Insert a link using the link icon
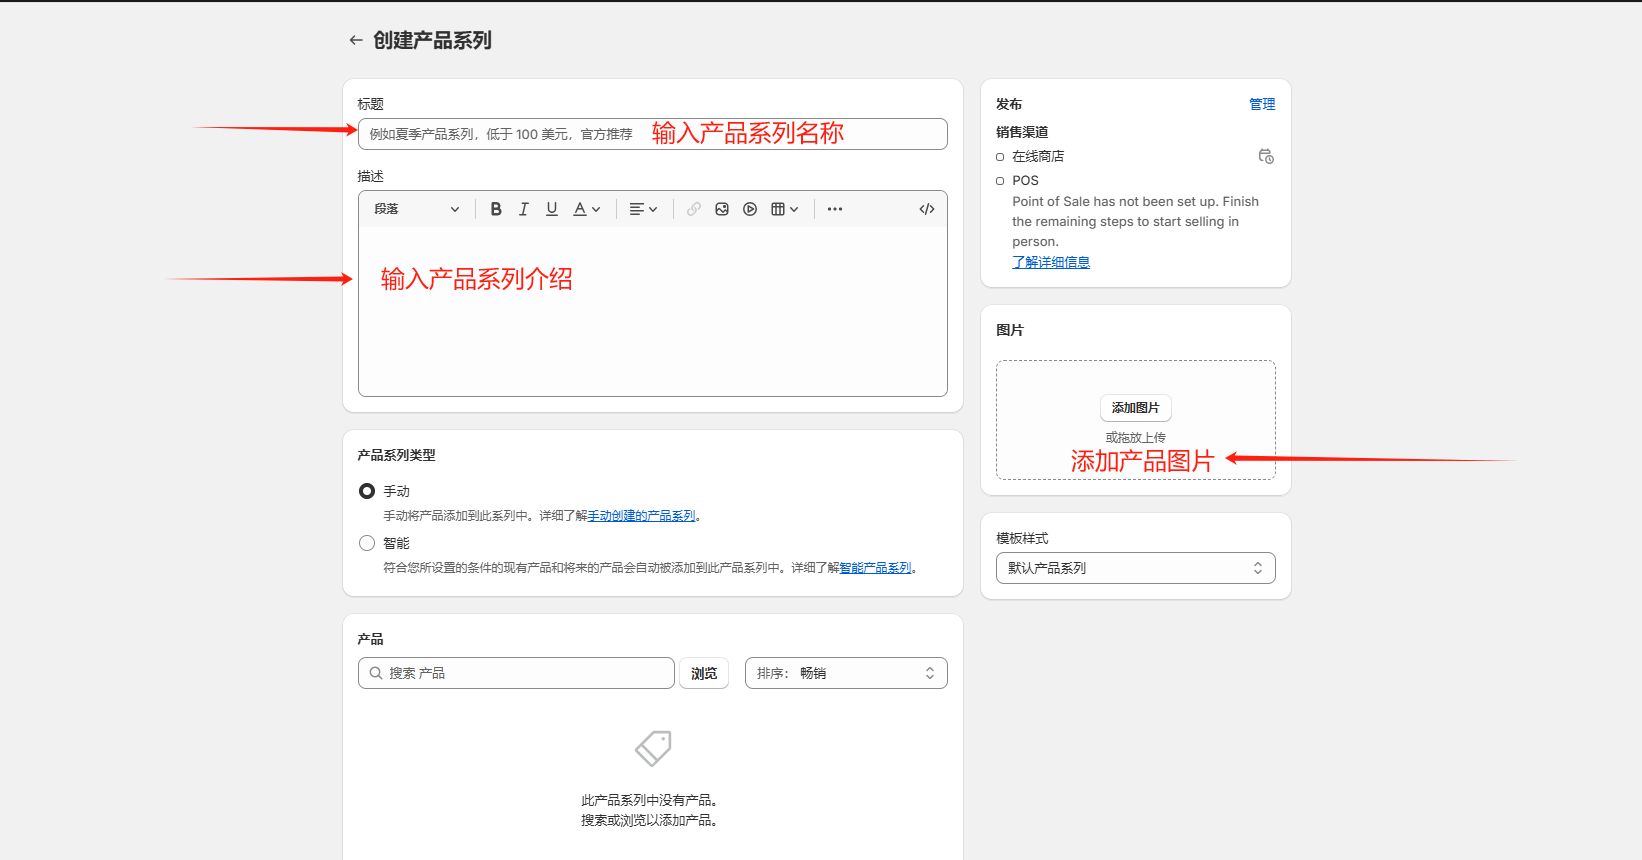 (694, 209)
